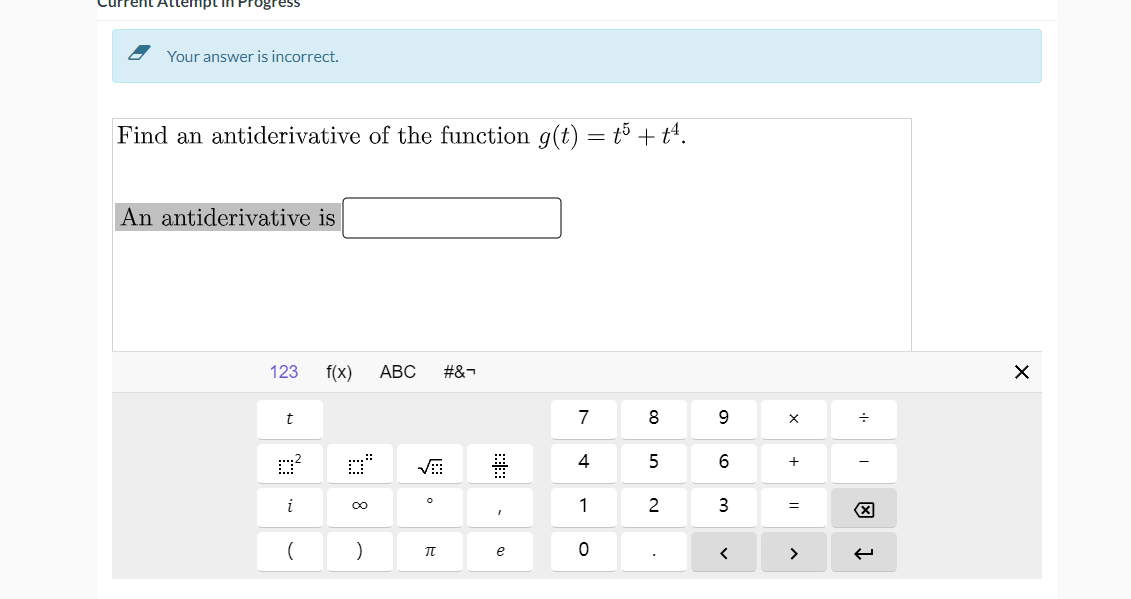Viewport: 1131px width, 599px height.
Task: Click the Euler constant e key
Action: tap(500, 551)
